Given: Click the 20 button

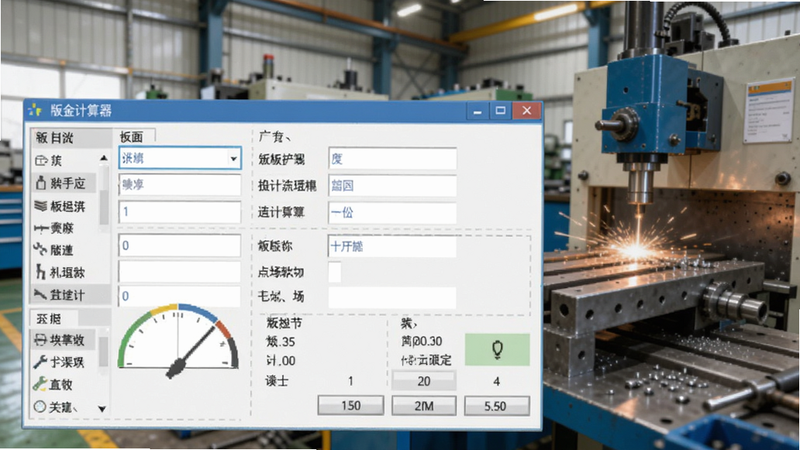Looking at the screenshot, I should pyautogui.click(x=423, y=381).
